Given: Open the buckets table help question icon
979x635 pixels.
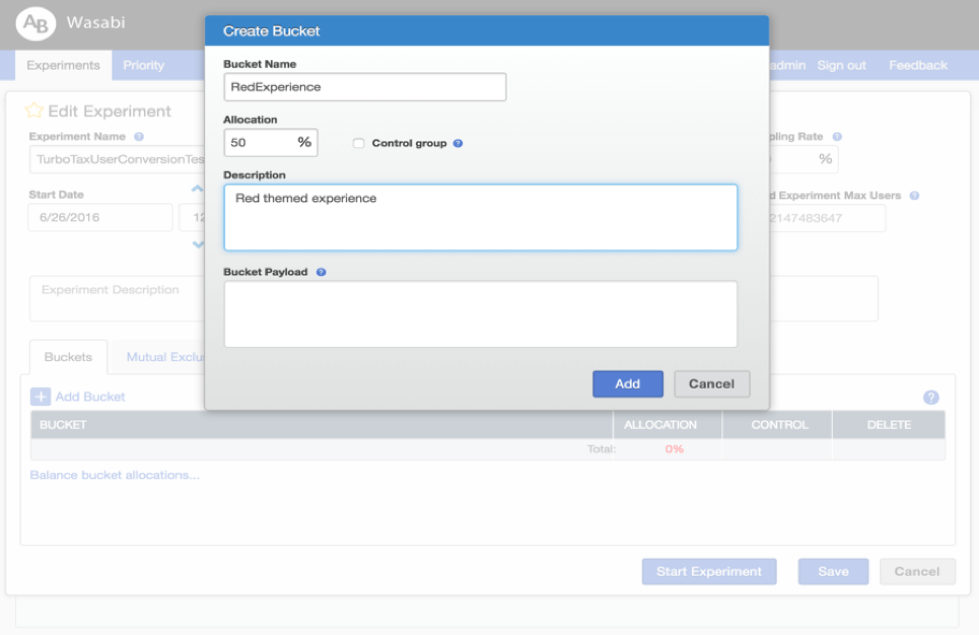Looking at the screenshot, I should pos(930,397).
